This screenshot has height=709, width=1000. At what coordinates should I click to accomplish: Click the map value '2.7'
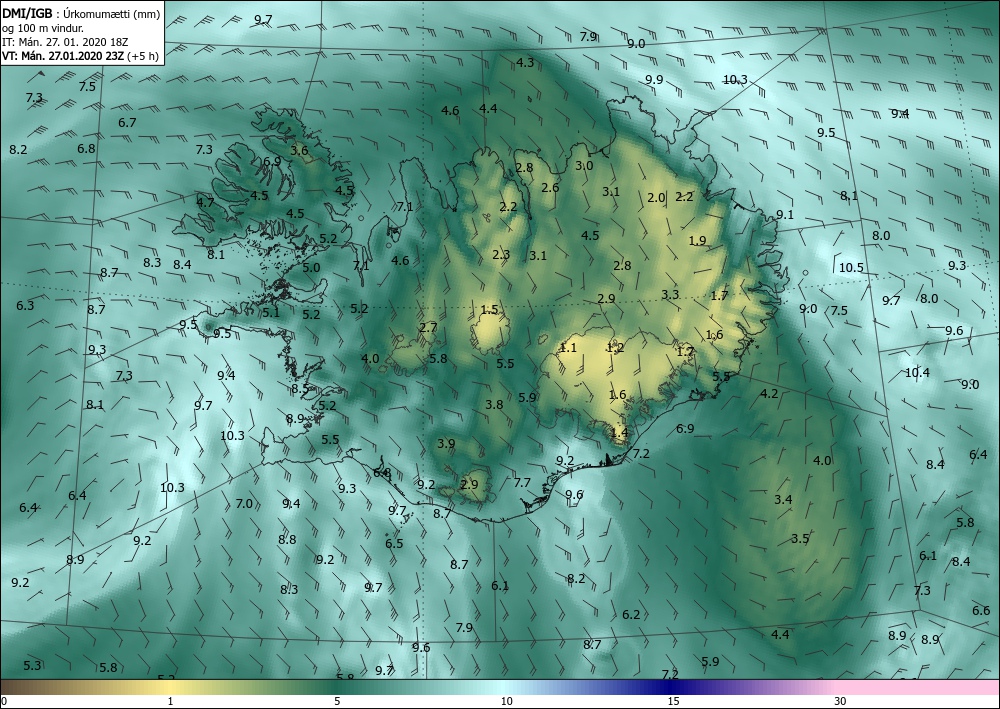(x=428, y=328)
